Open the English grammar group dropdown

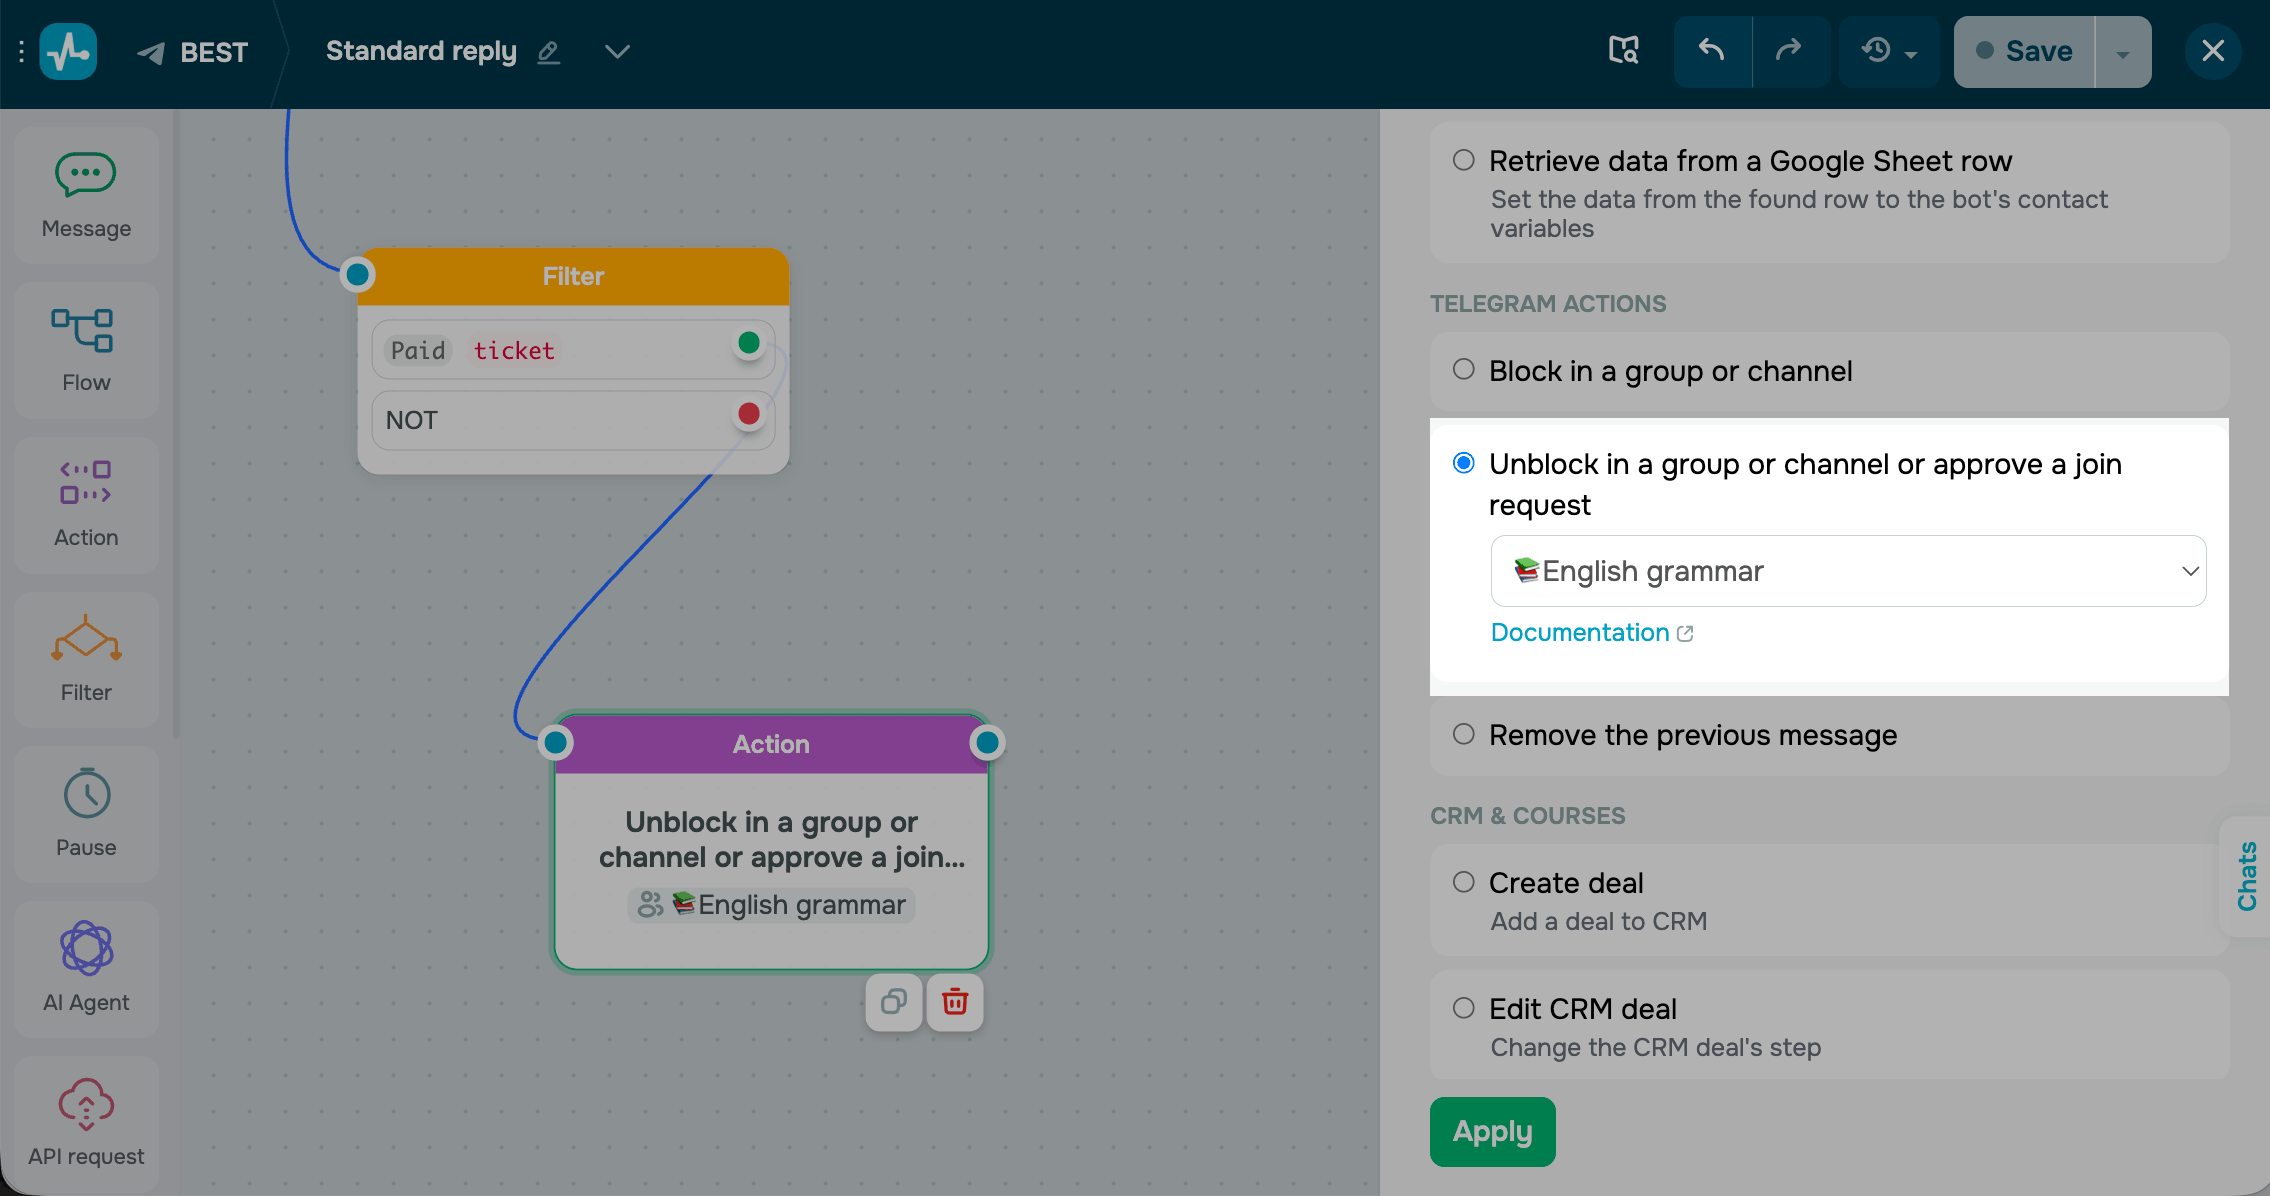tap(1848, 571)
